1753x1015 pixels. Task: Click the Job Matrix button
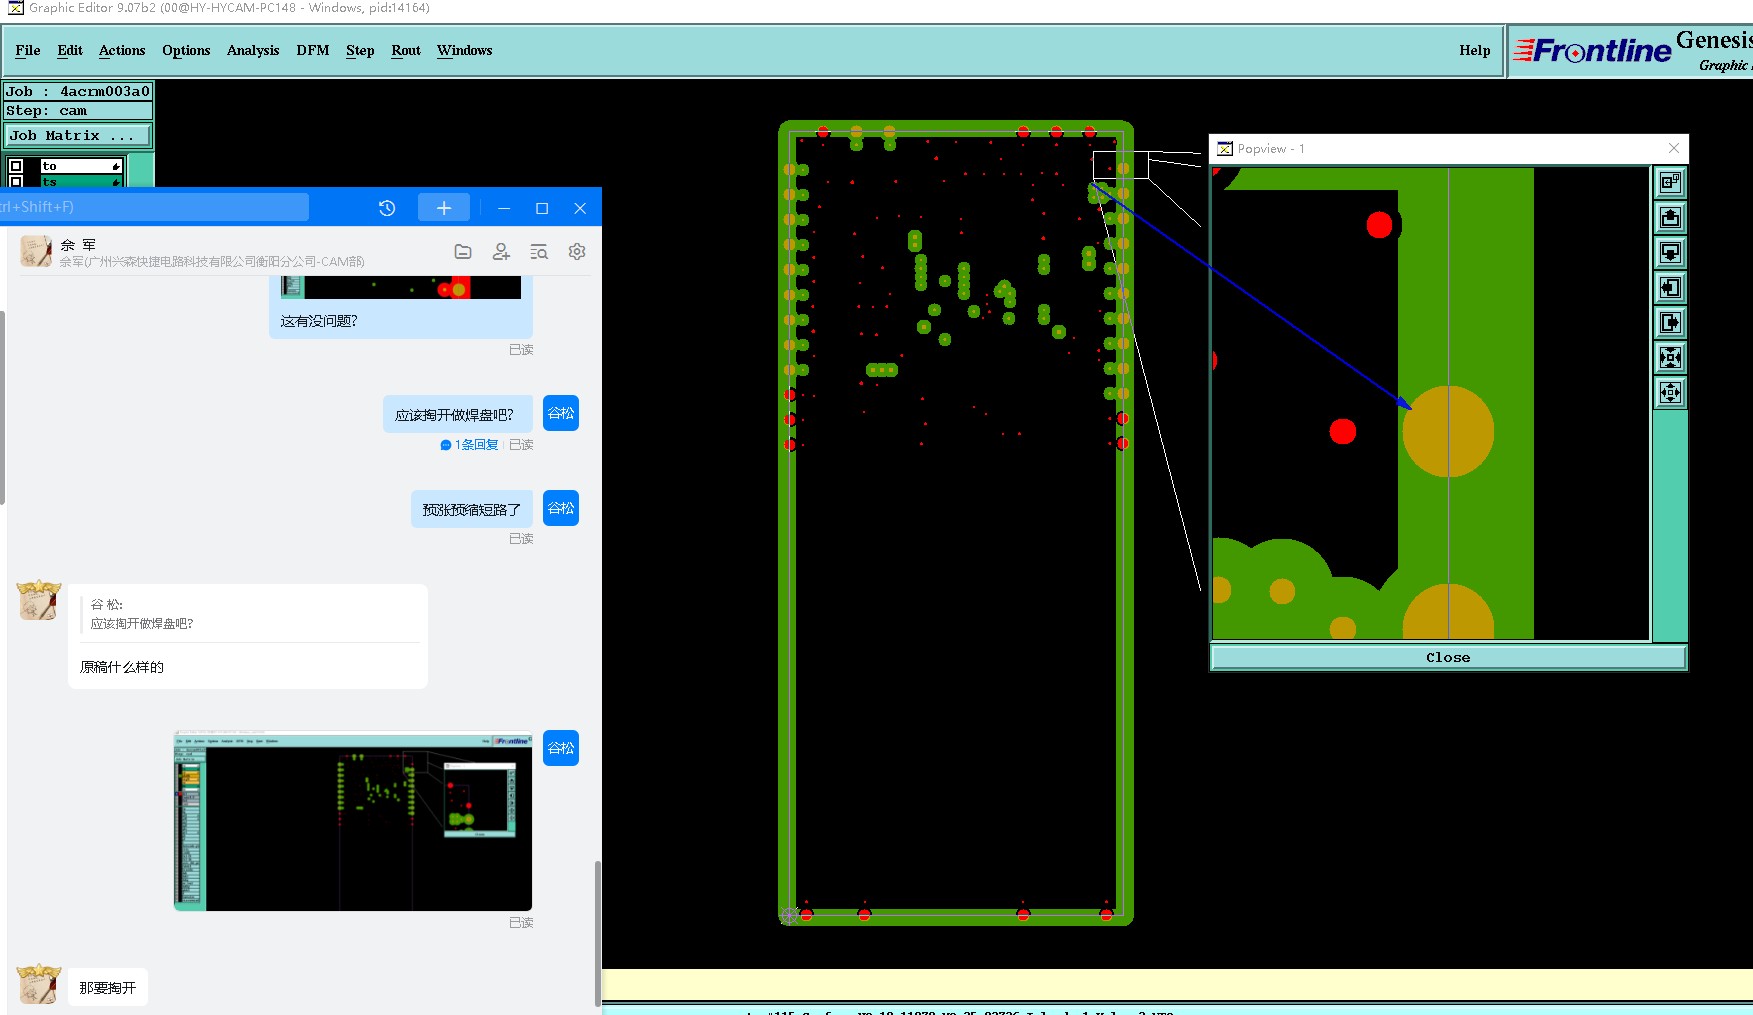[79, 135]
